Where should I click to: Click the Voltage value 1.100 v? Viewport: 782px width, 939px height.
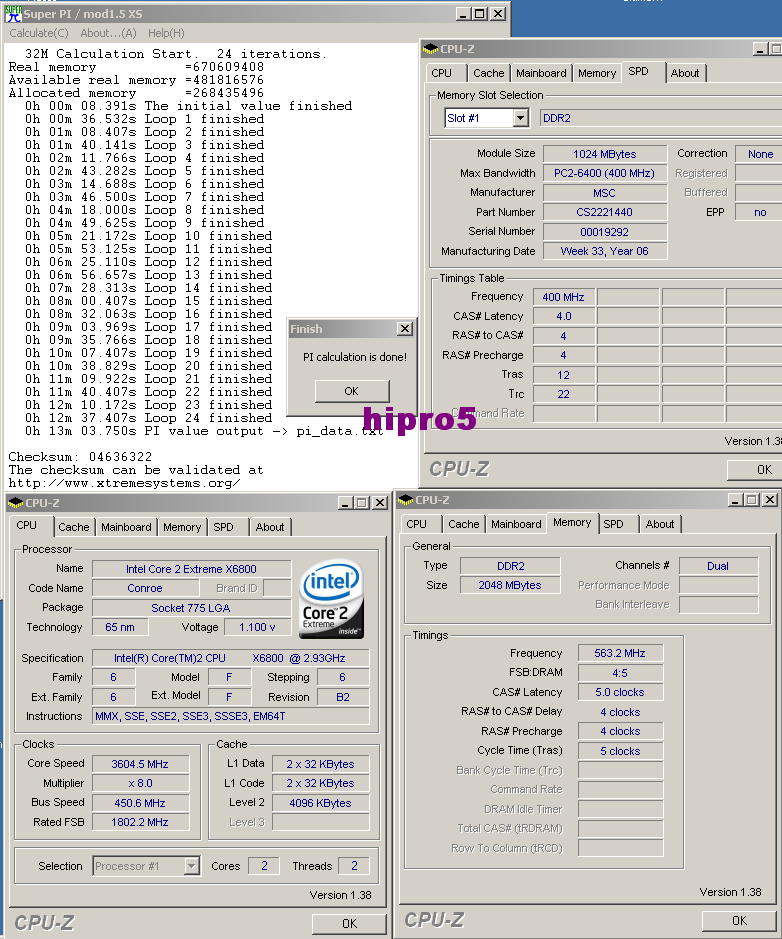[x=257, y=627]
